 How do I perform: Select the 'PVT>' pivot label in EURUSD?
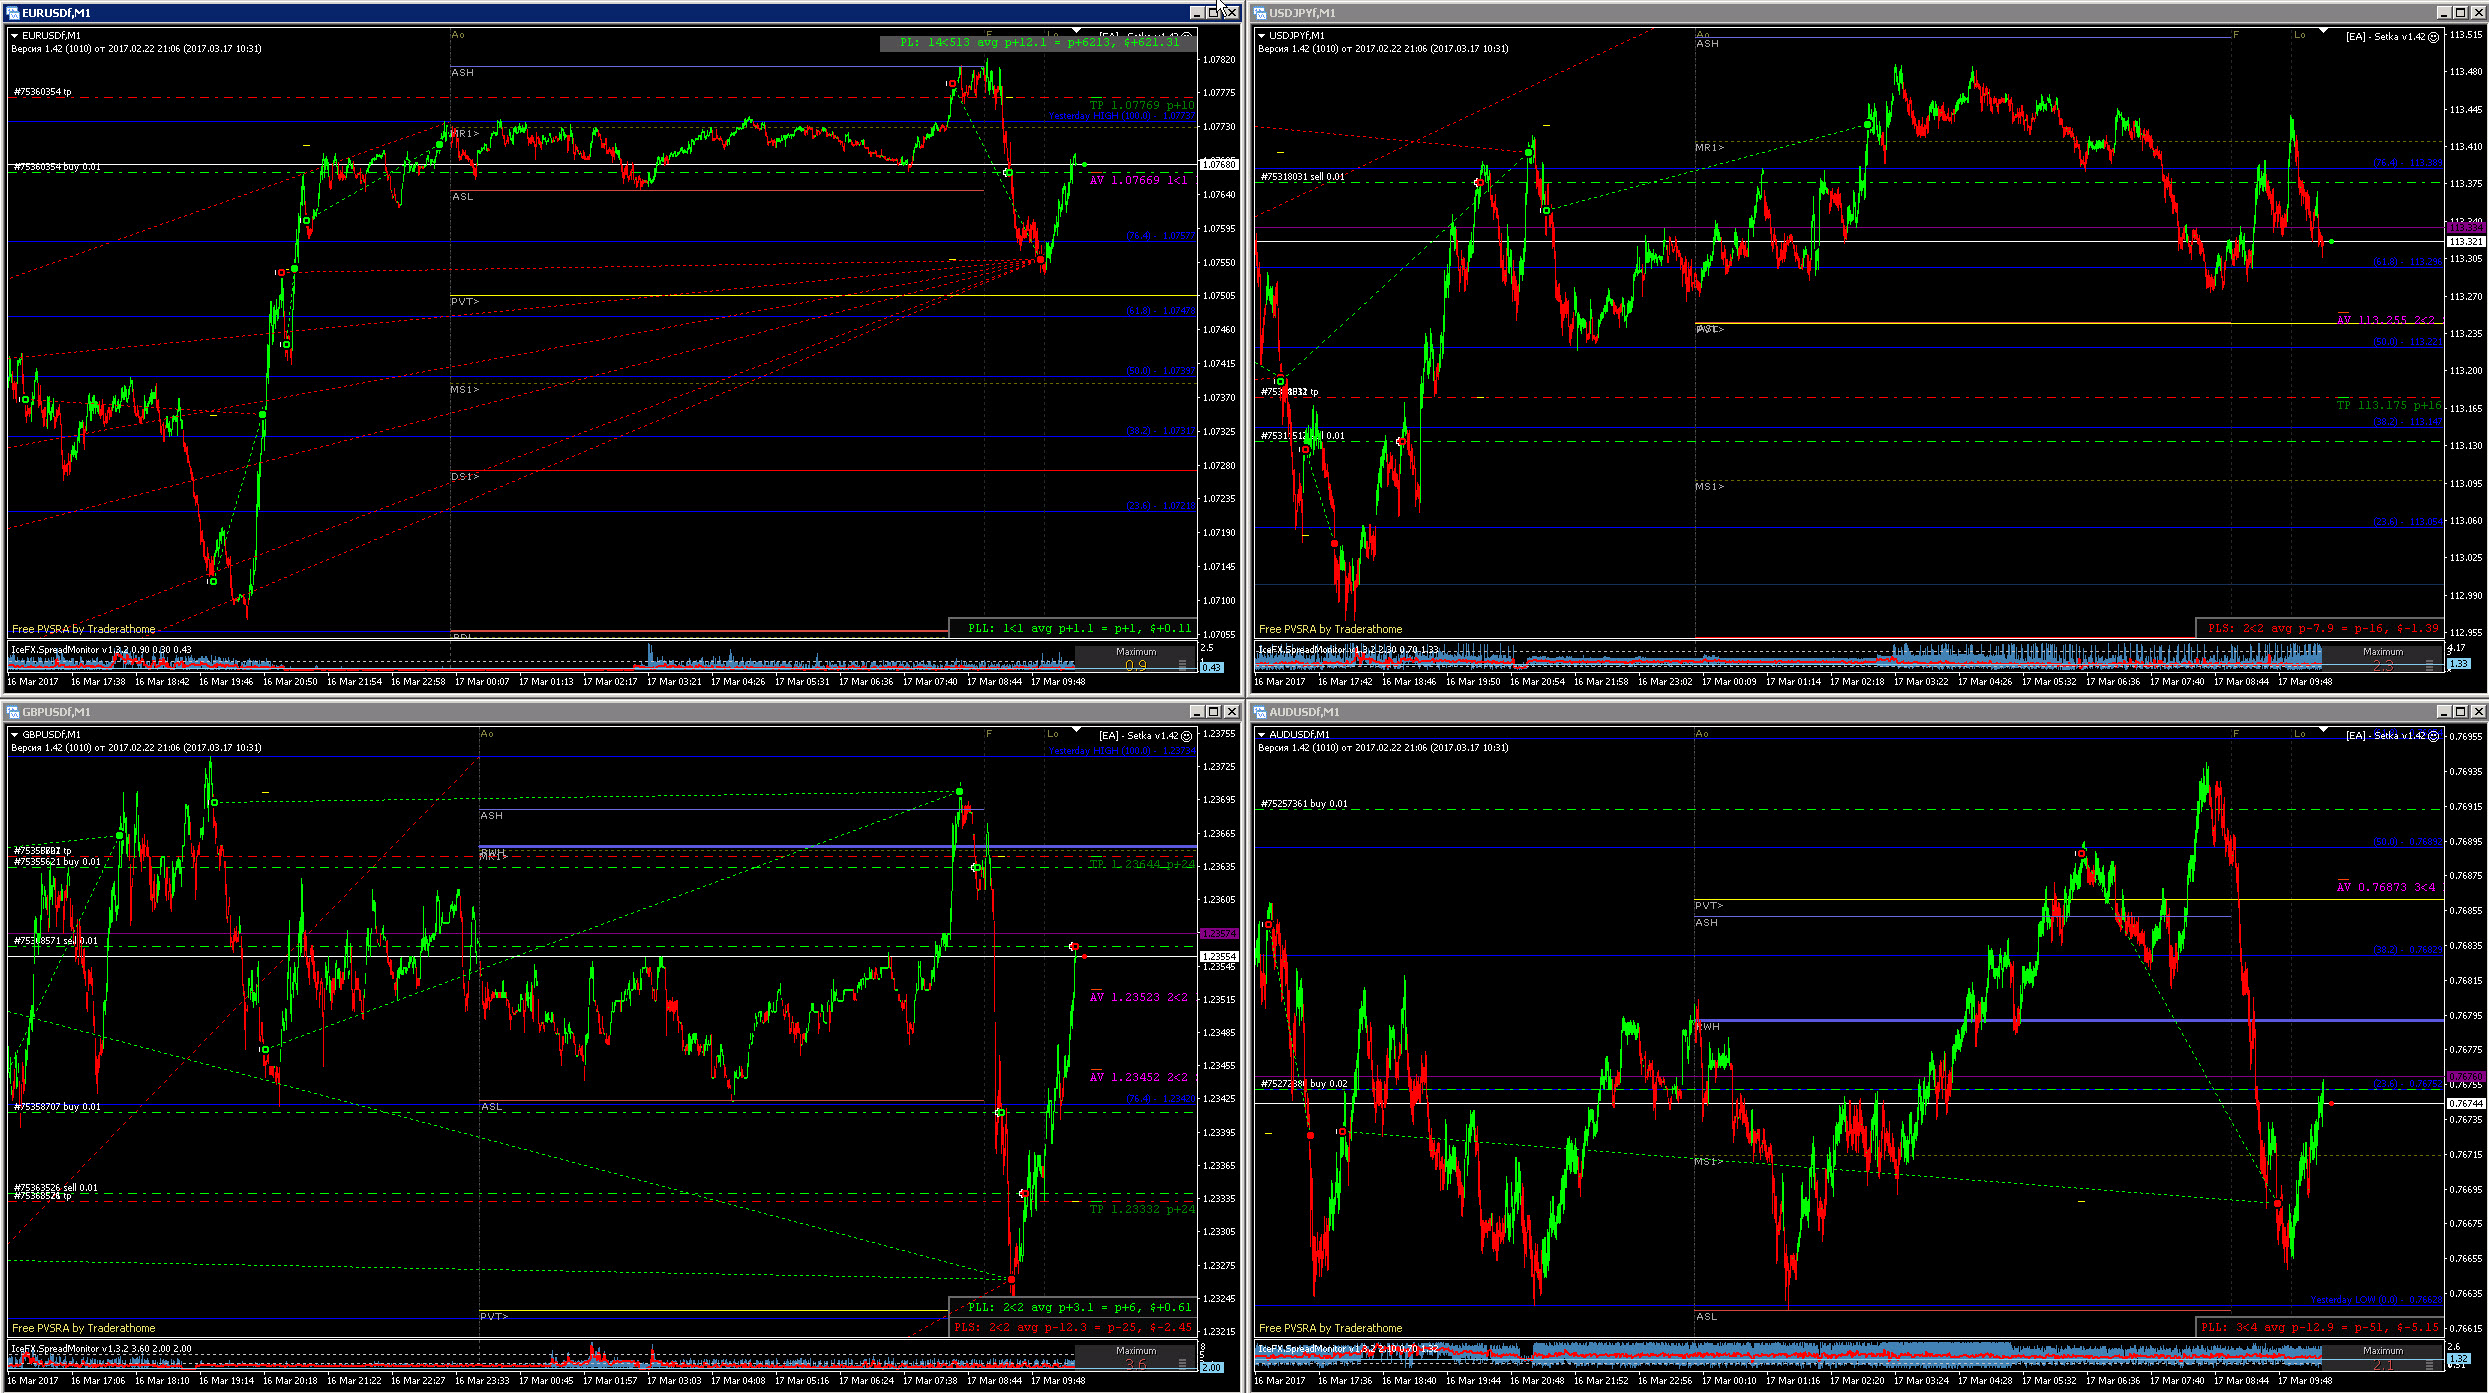pyautogui.click(x=464, y=302)
